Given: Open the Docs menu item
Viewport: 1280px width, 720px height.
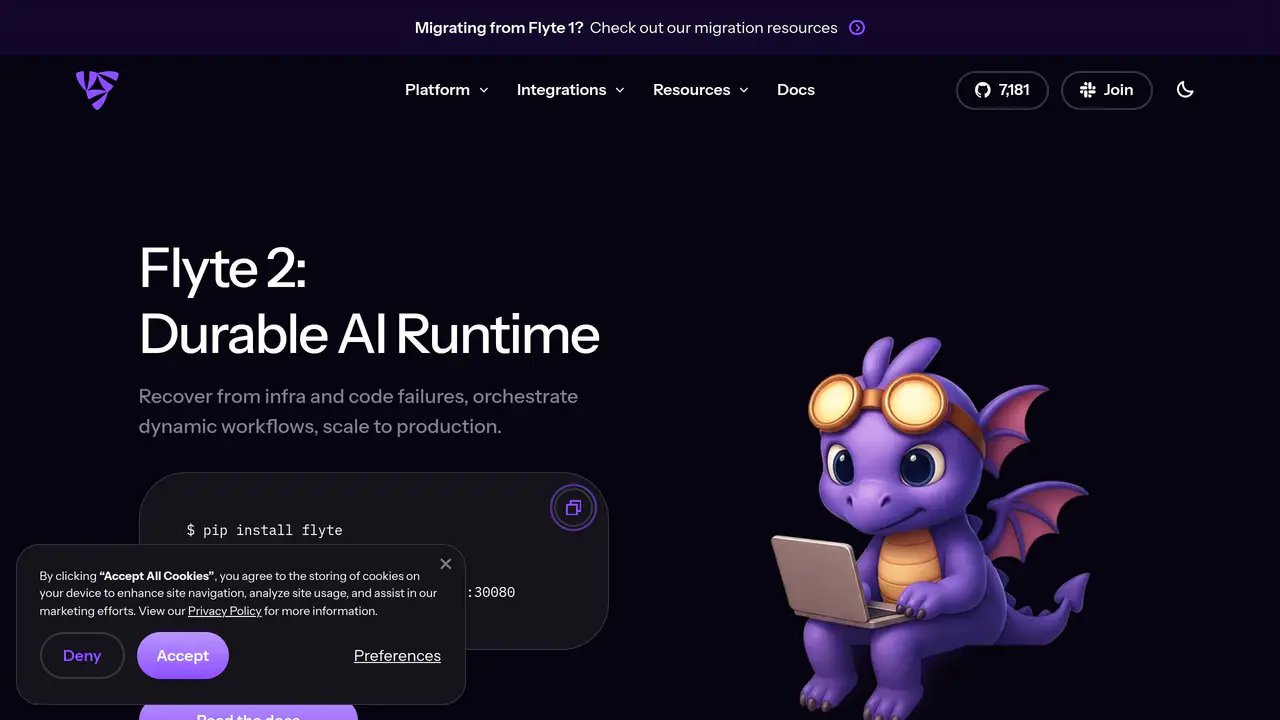Looking at the screenshot, I should [x=796, y=90].
